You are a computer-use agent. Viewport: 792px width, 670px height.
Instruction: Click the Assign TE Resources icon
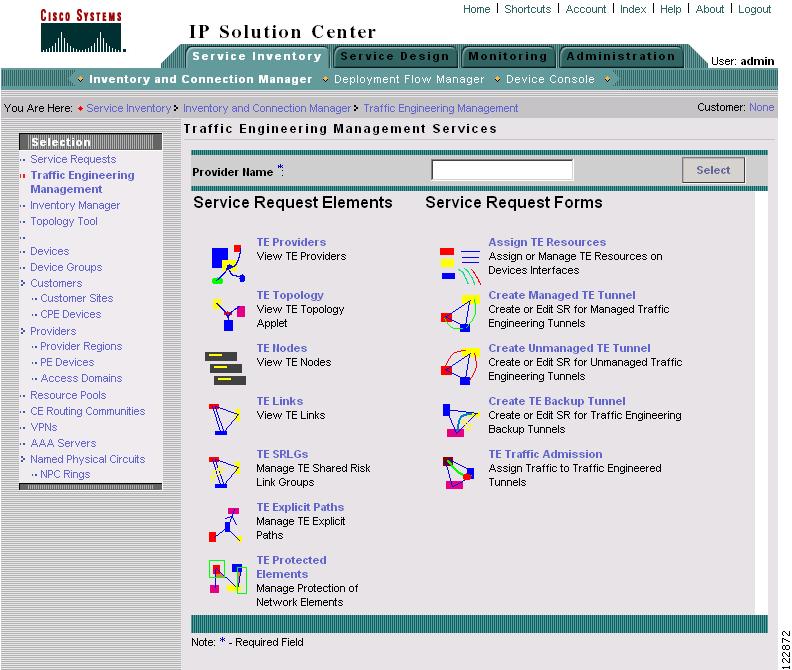click(x=460, y=266)
